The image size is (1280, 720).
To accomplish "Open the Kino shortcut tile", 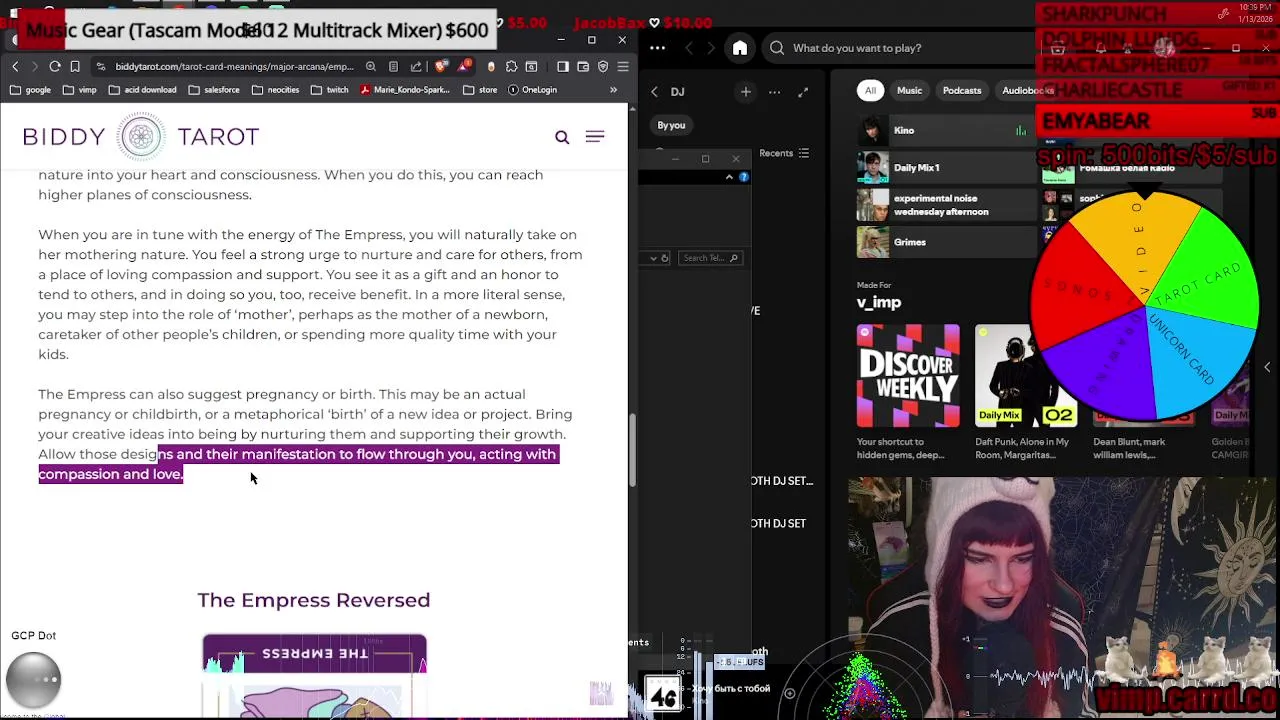I will point(946,130).
